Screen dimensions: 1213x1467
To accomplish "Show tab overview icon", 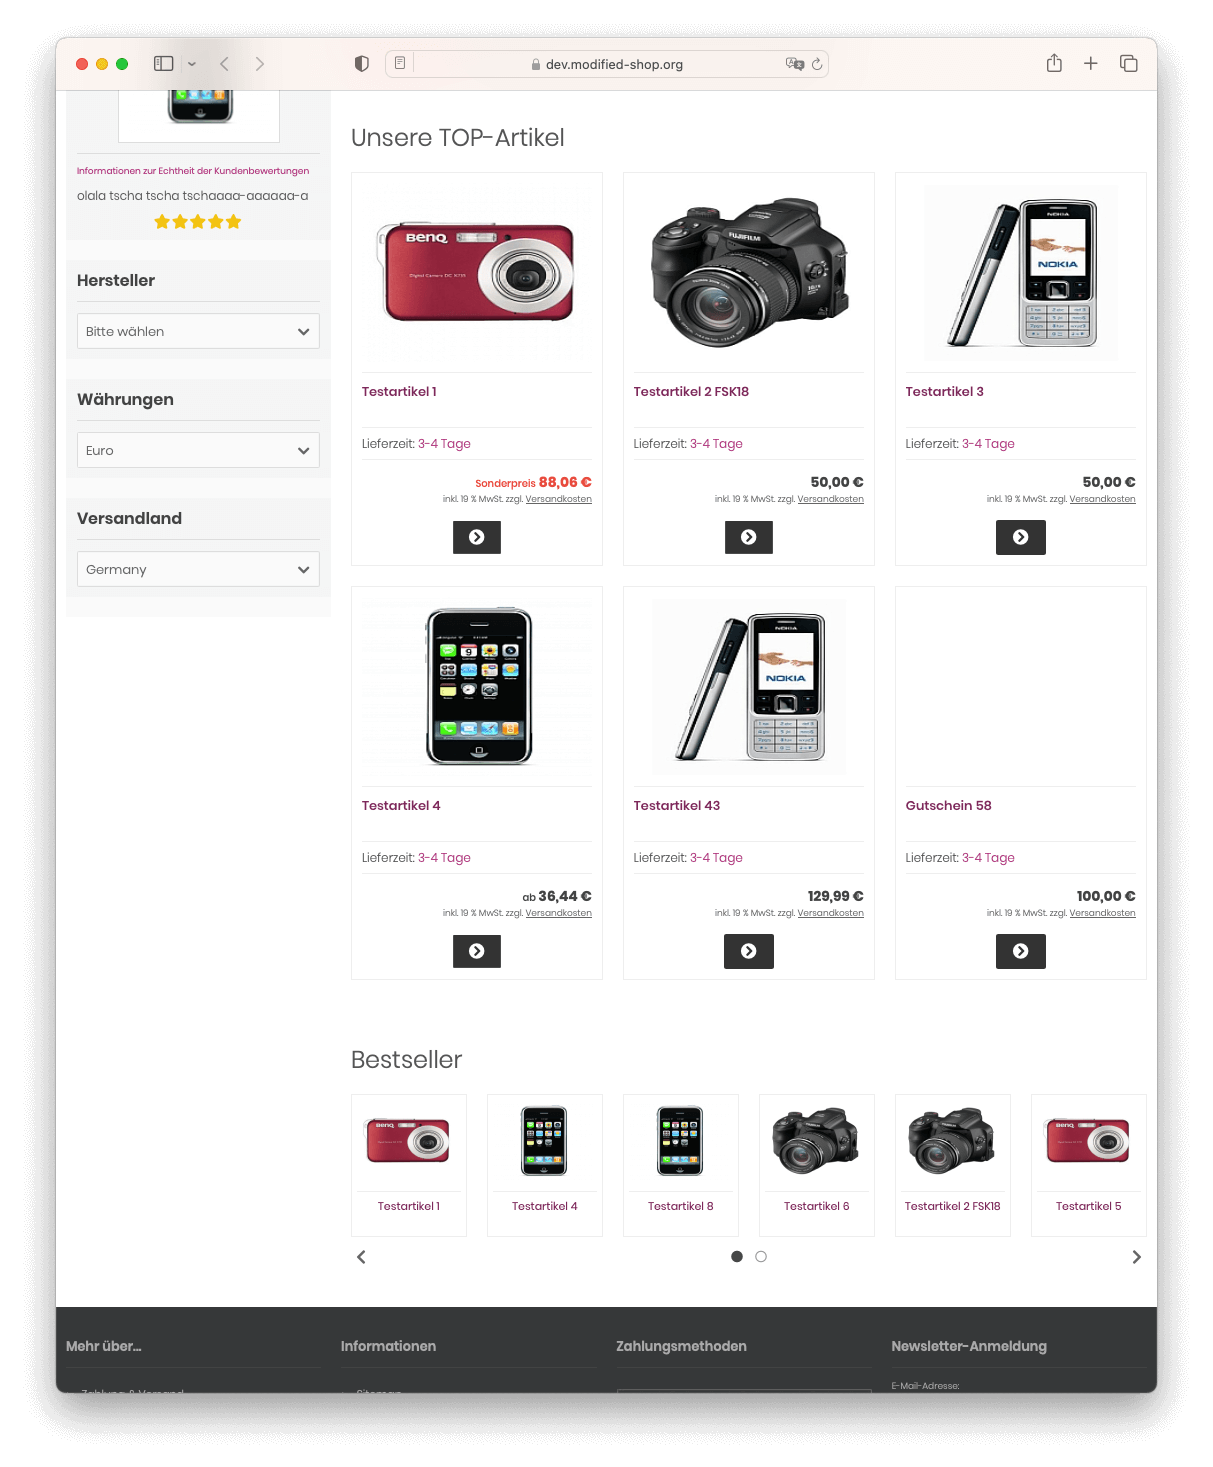I will [1129, 64].
